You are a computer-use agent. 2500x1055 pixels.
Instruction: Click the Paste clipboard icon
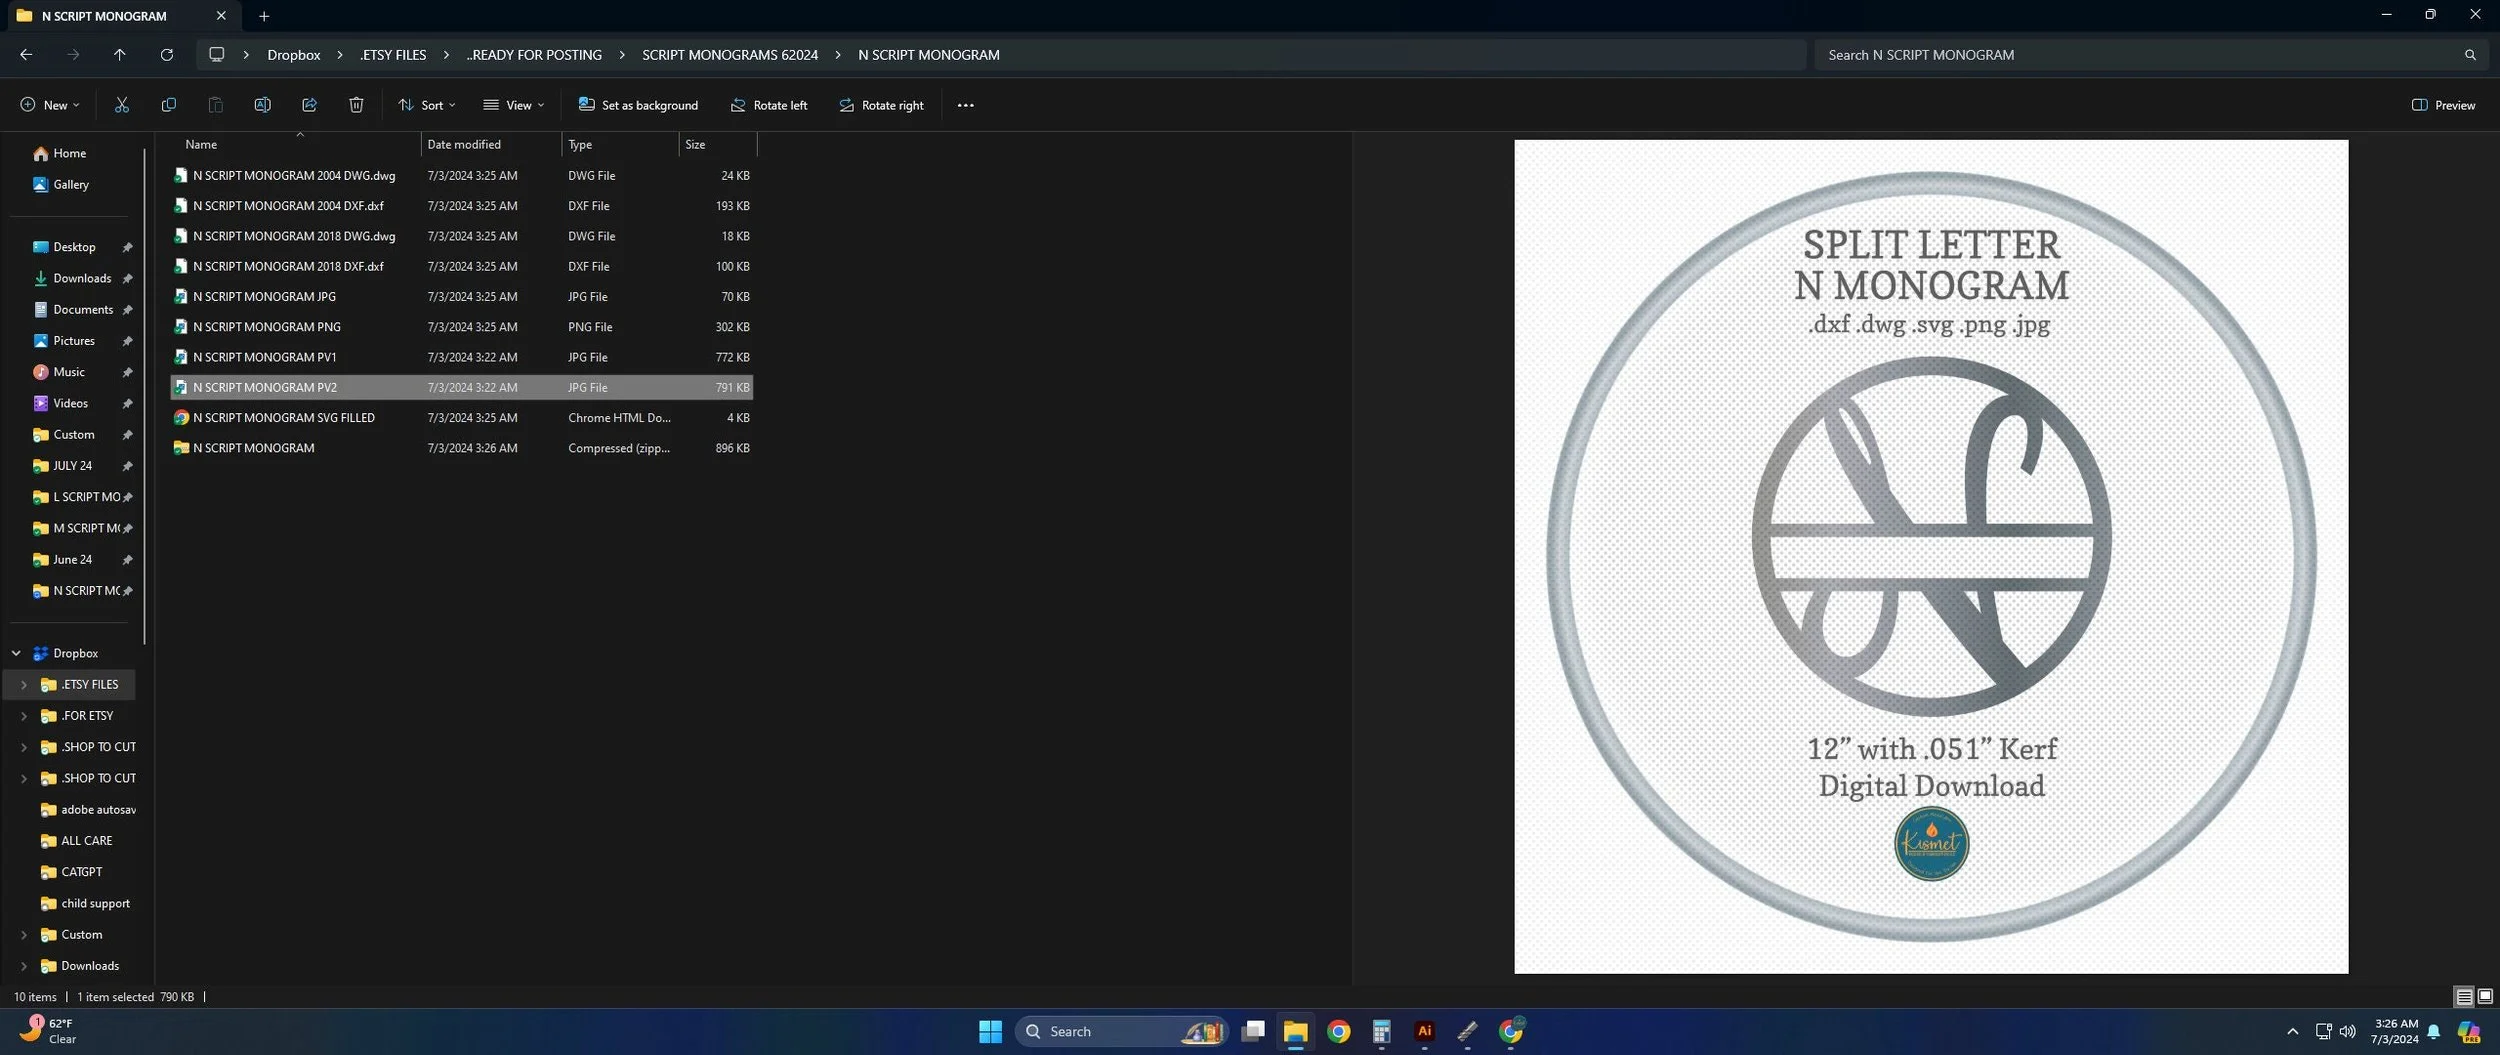tap(215, 105)
